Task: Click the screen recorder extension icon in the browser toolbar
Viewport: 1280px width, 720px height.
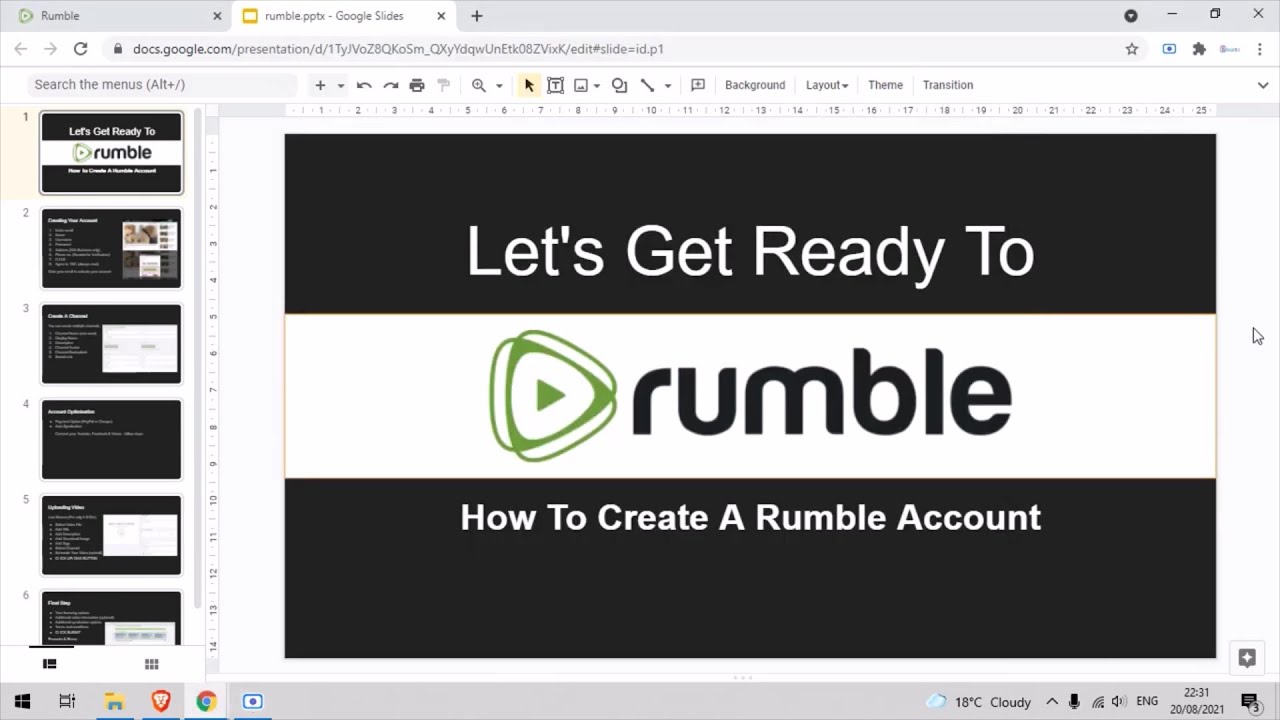Action: pyautogui.click(x=1169, y=49)
